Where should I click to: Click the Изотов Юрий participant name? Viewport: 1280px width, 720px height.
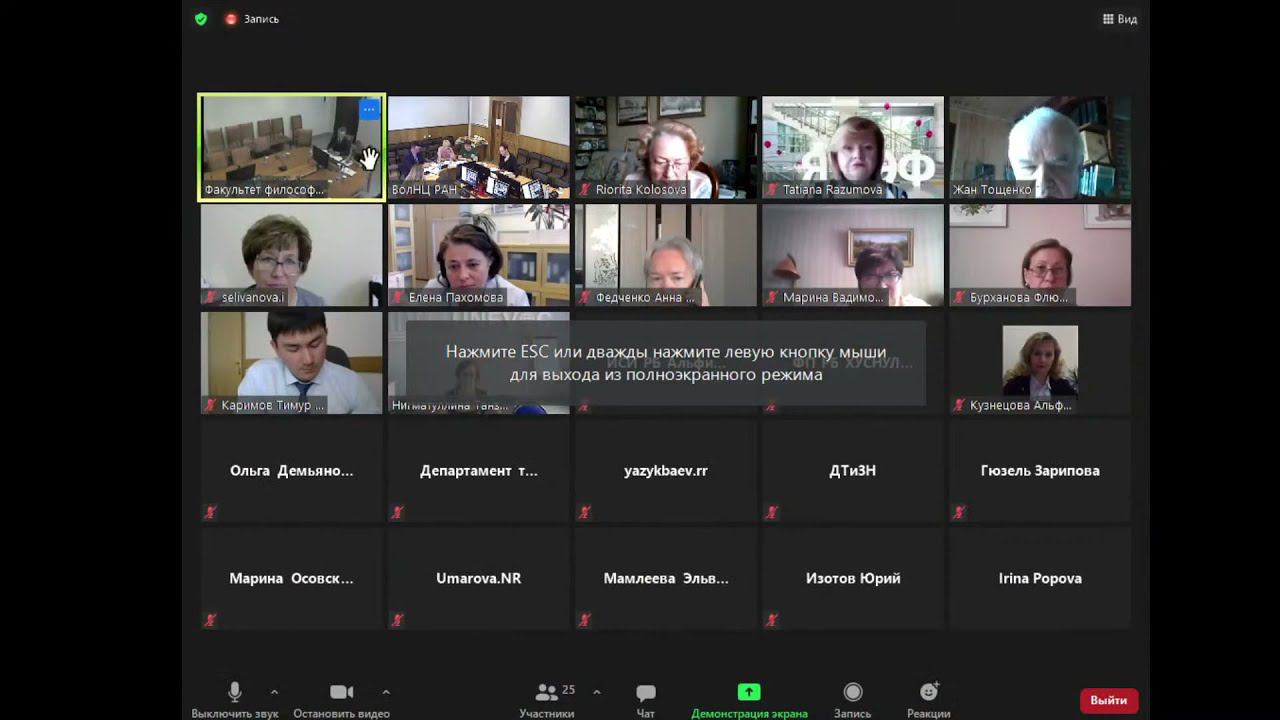click(x=853, y=578)
